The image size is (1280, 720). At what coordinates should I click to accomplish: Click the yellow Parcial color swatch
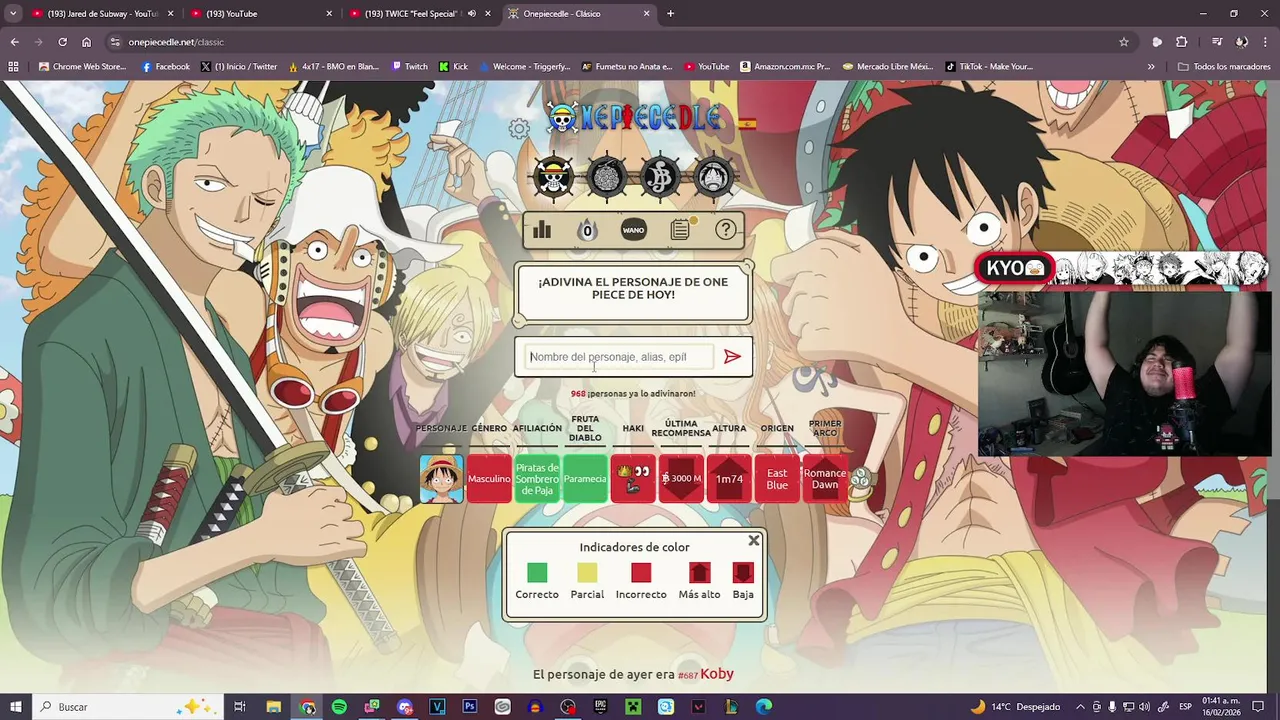(587, 573)
